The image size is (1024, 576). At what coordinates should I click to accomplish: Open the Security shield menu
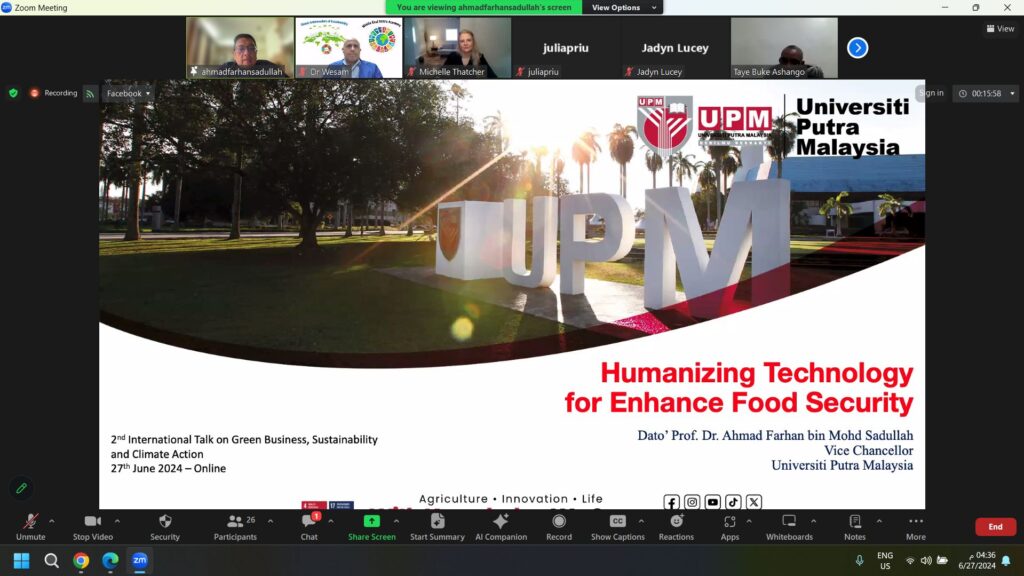coord(165,526)
